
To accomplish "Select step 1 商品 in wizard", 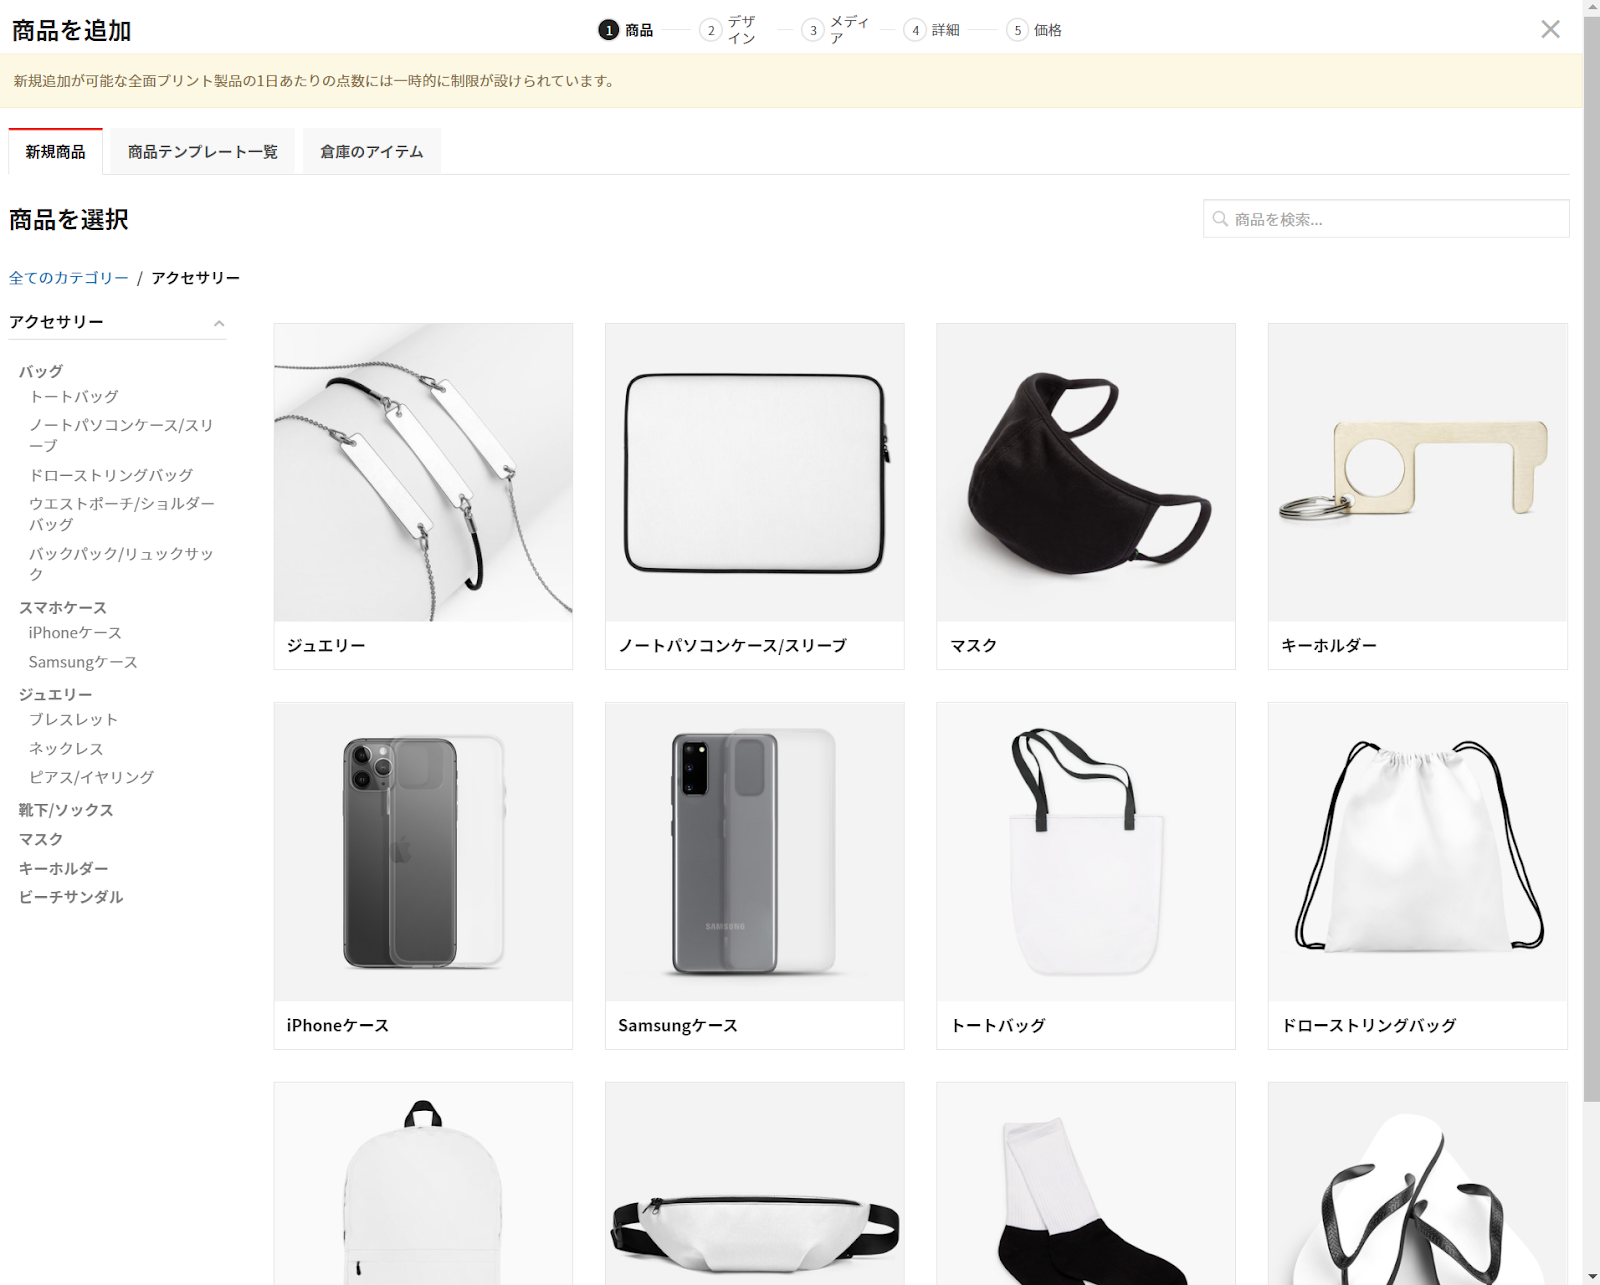I will click(x=626, y=30).
